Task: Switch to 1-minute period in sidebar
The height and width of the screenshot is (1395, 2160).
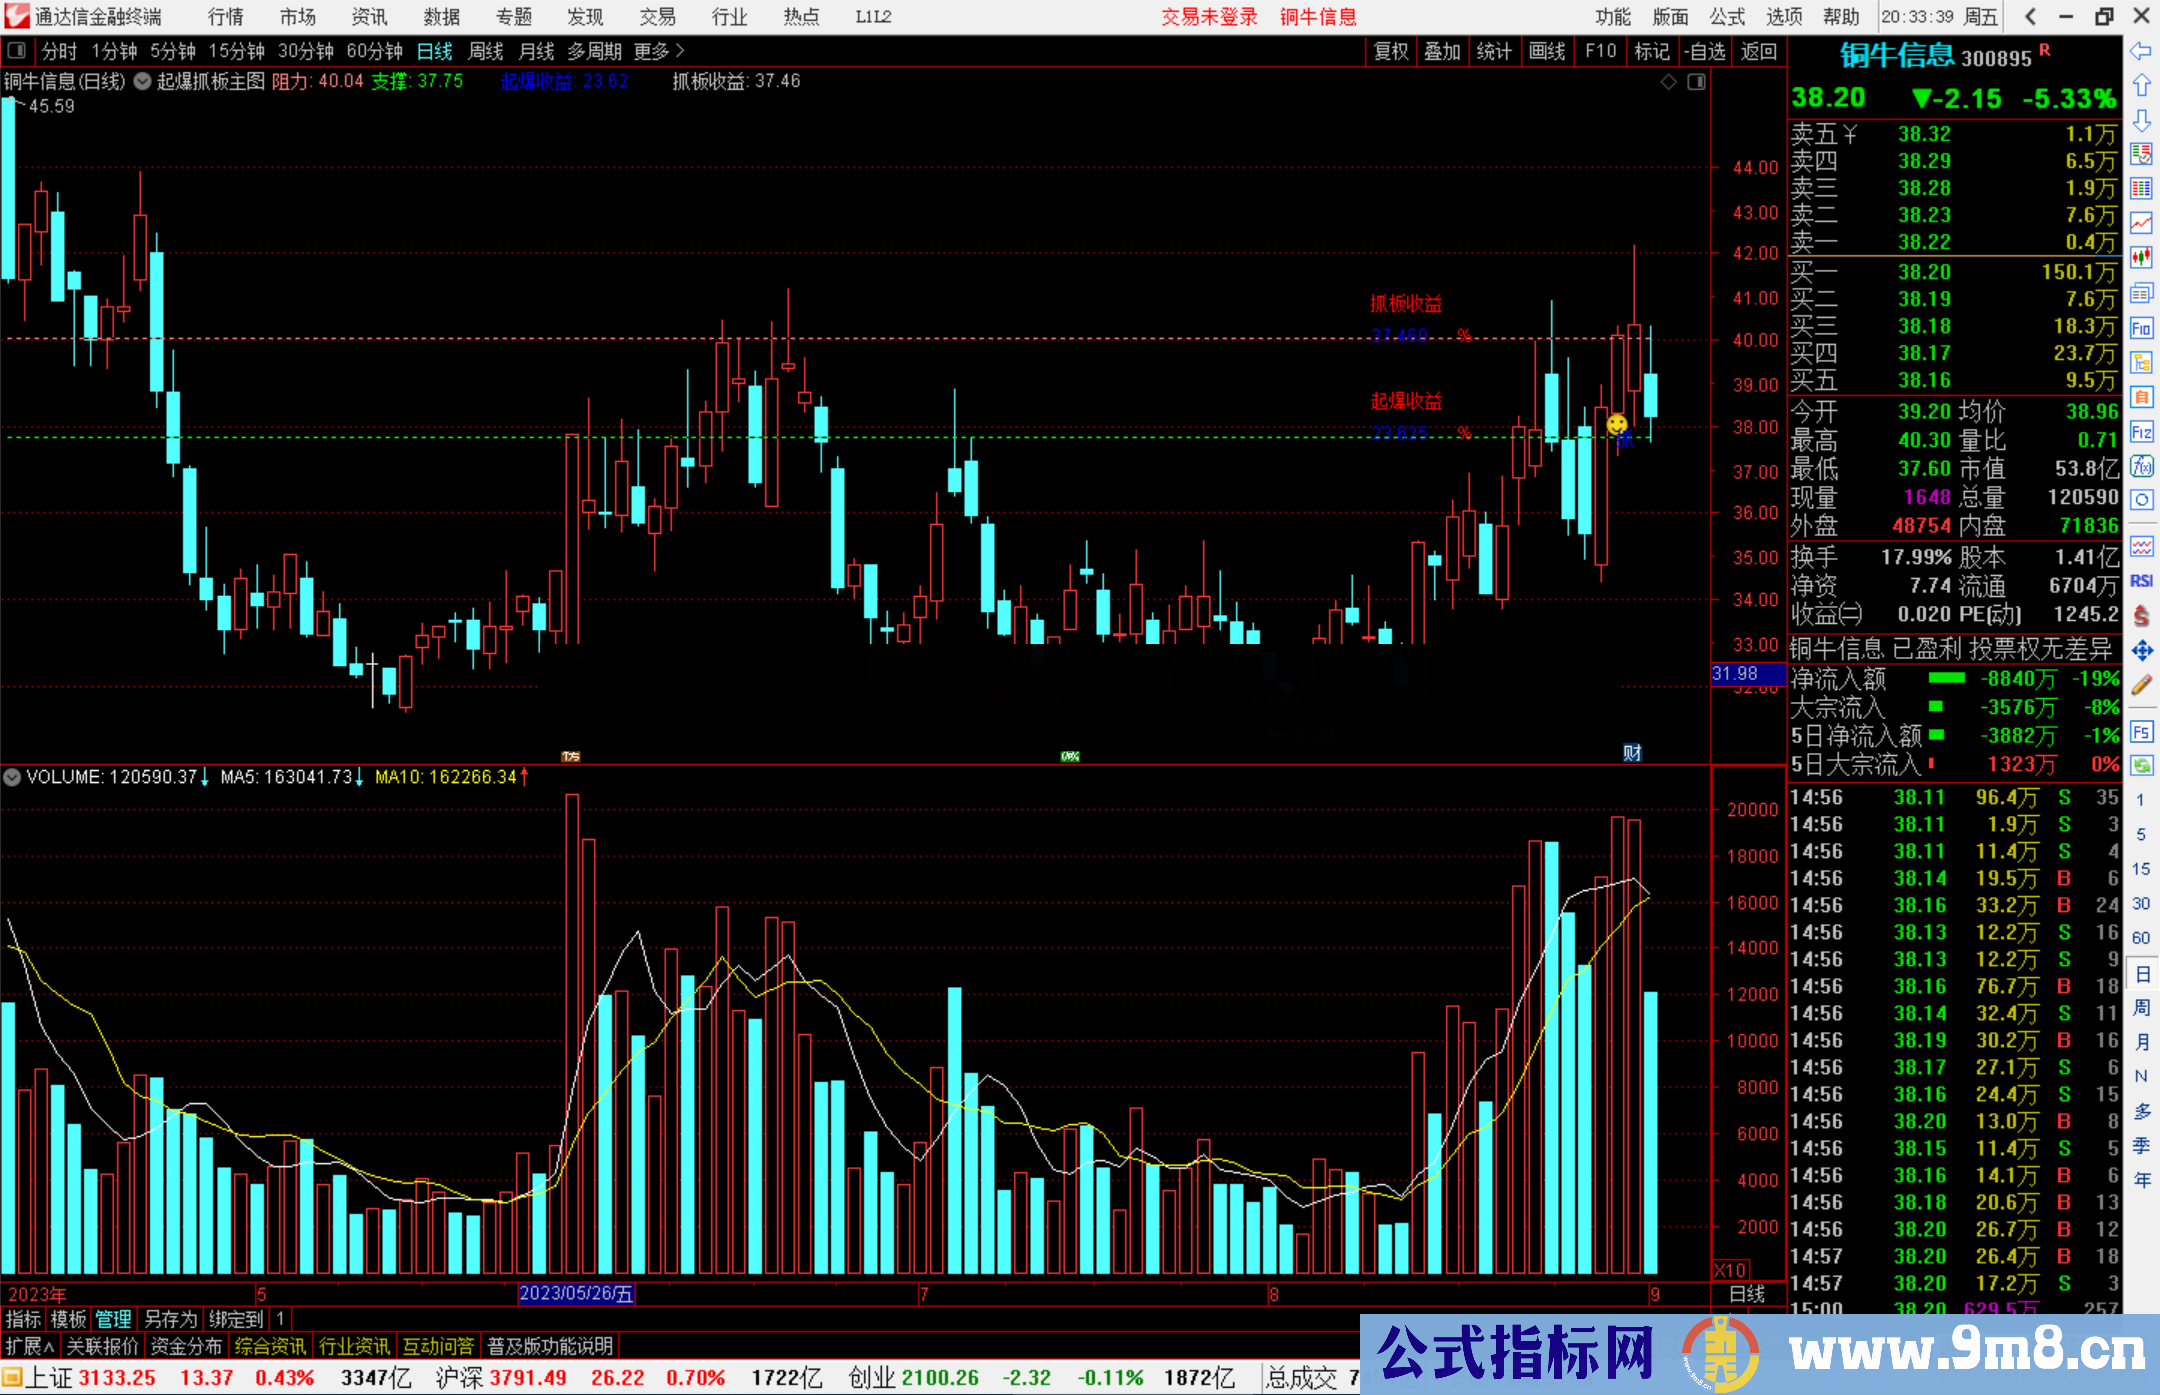Action: click(x=2141, y=800)
